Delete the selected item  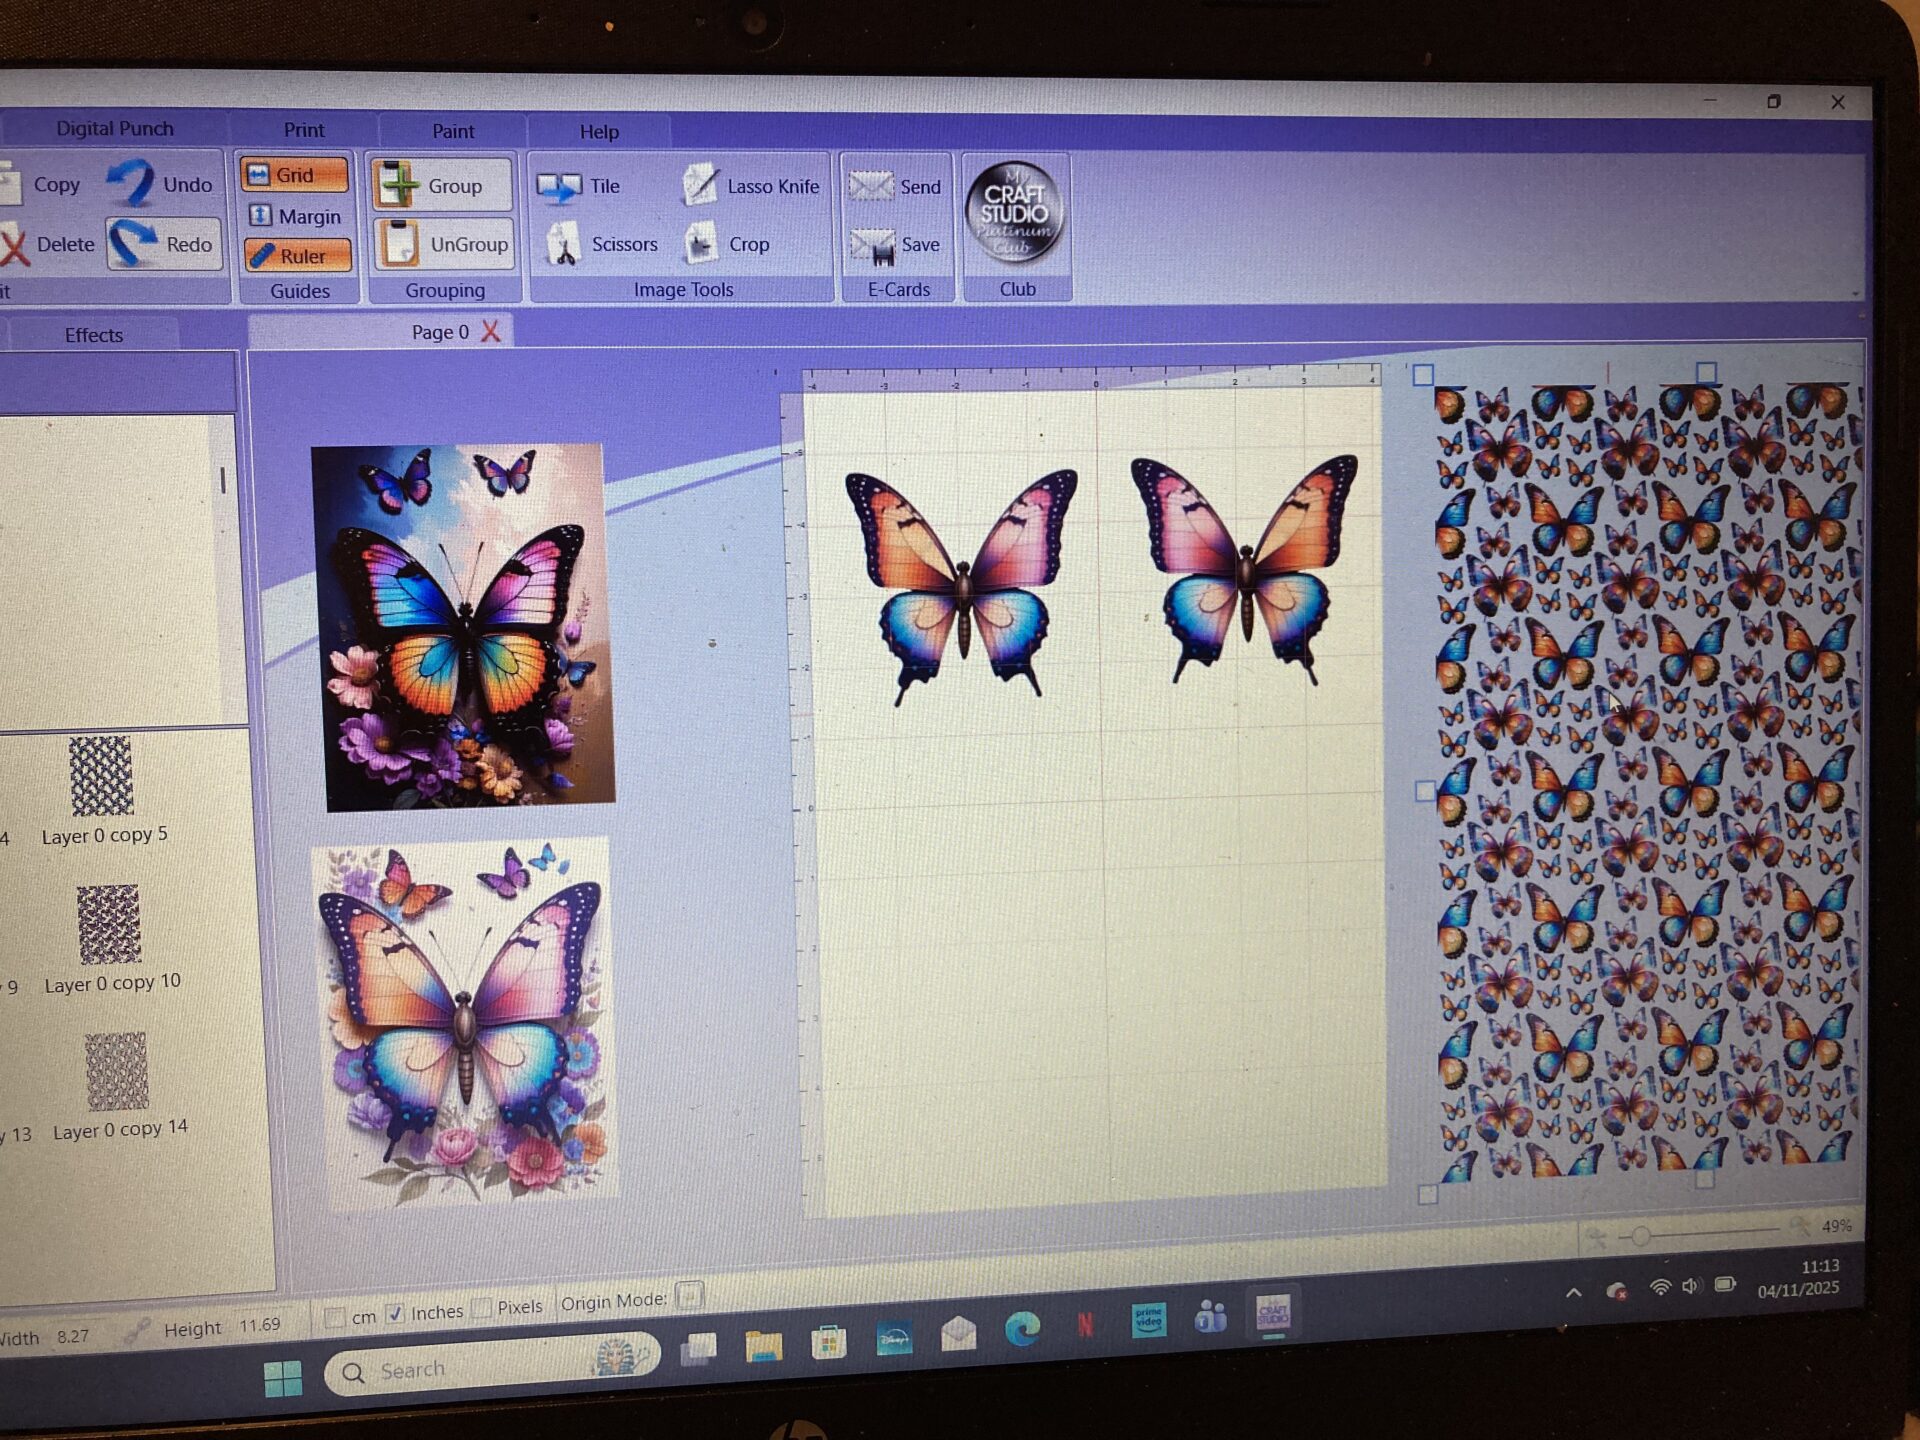pos(48,244)
